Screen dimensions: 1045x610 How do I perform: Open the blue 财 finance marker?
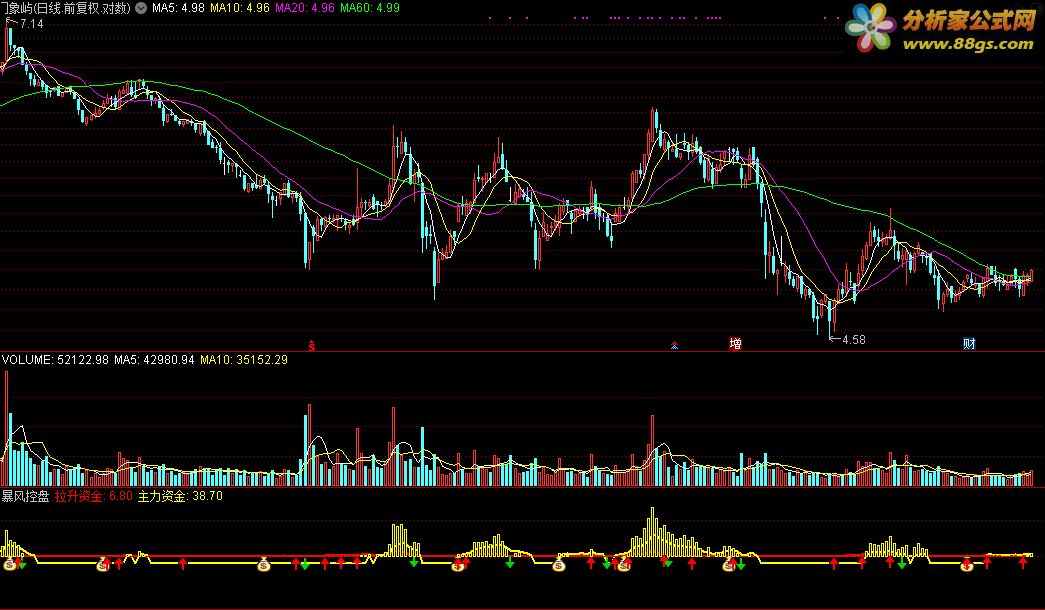(969, 344)
